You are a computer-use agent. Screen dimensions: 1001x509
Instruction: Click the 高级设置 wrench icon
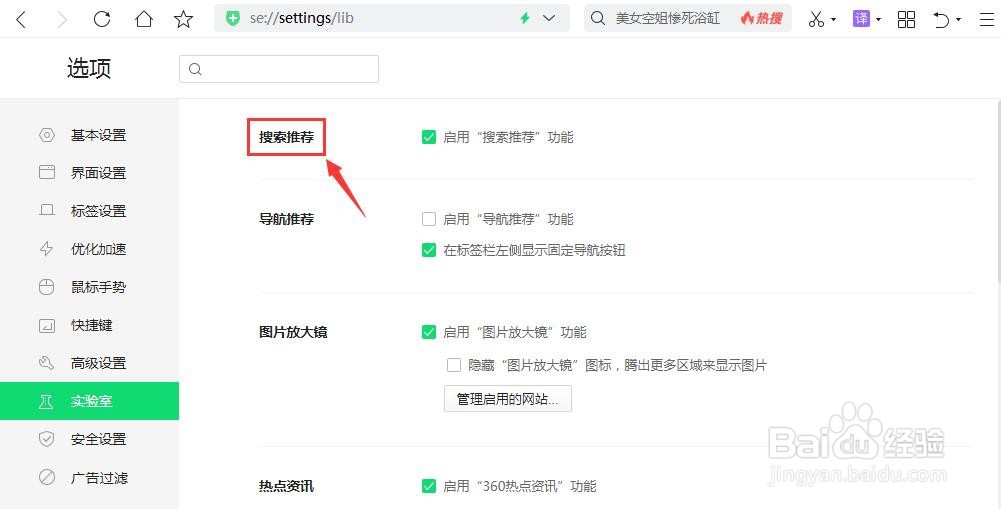47,363
